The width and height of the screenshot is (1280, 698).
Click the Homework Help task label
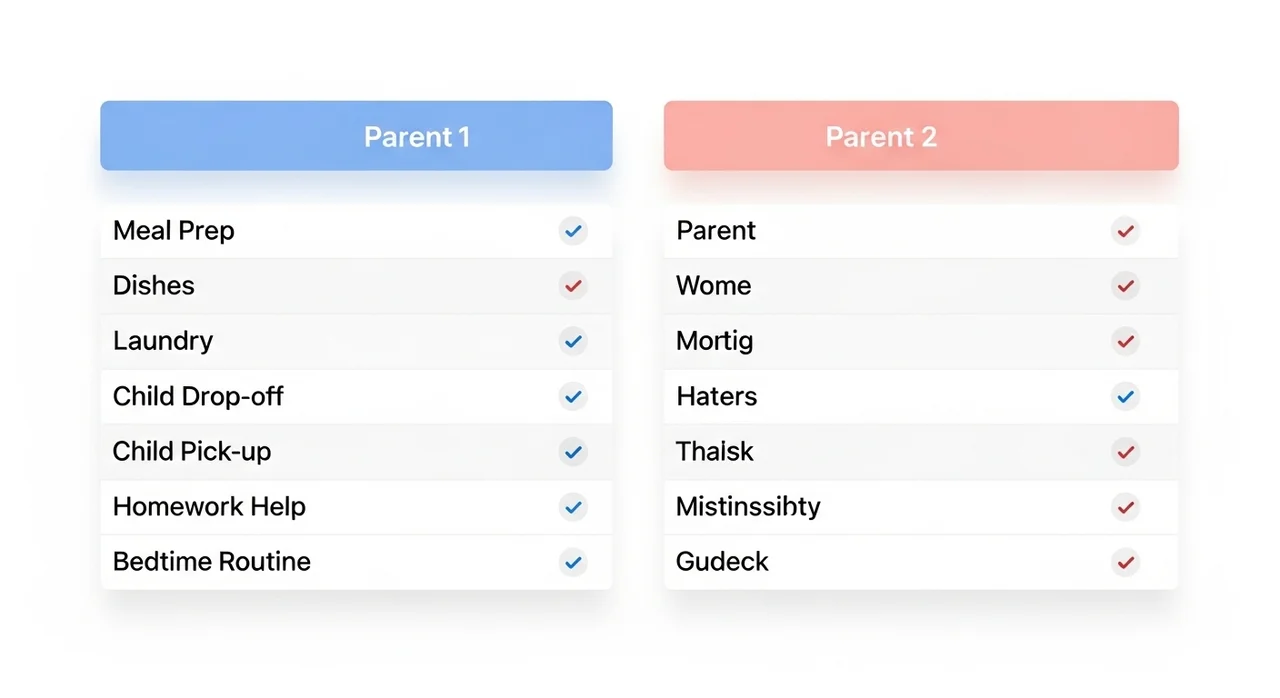click(x=209, y=507)
